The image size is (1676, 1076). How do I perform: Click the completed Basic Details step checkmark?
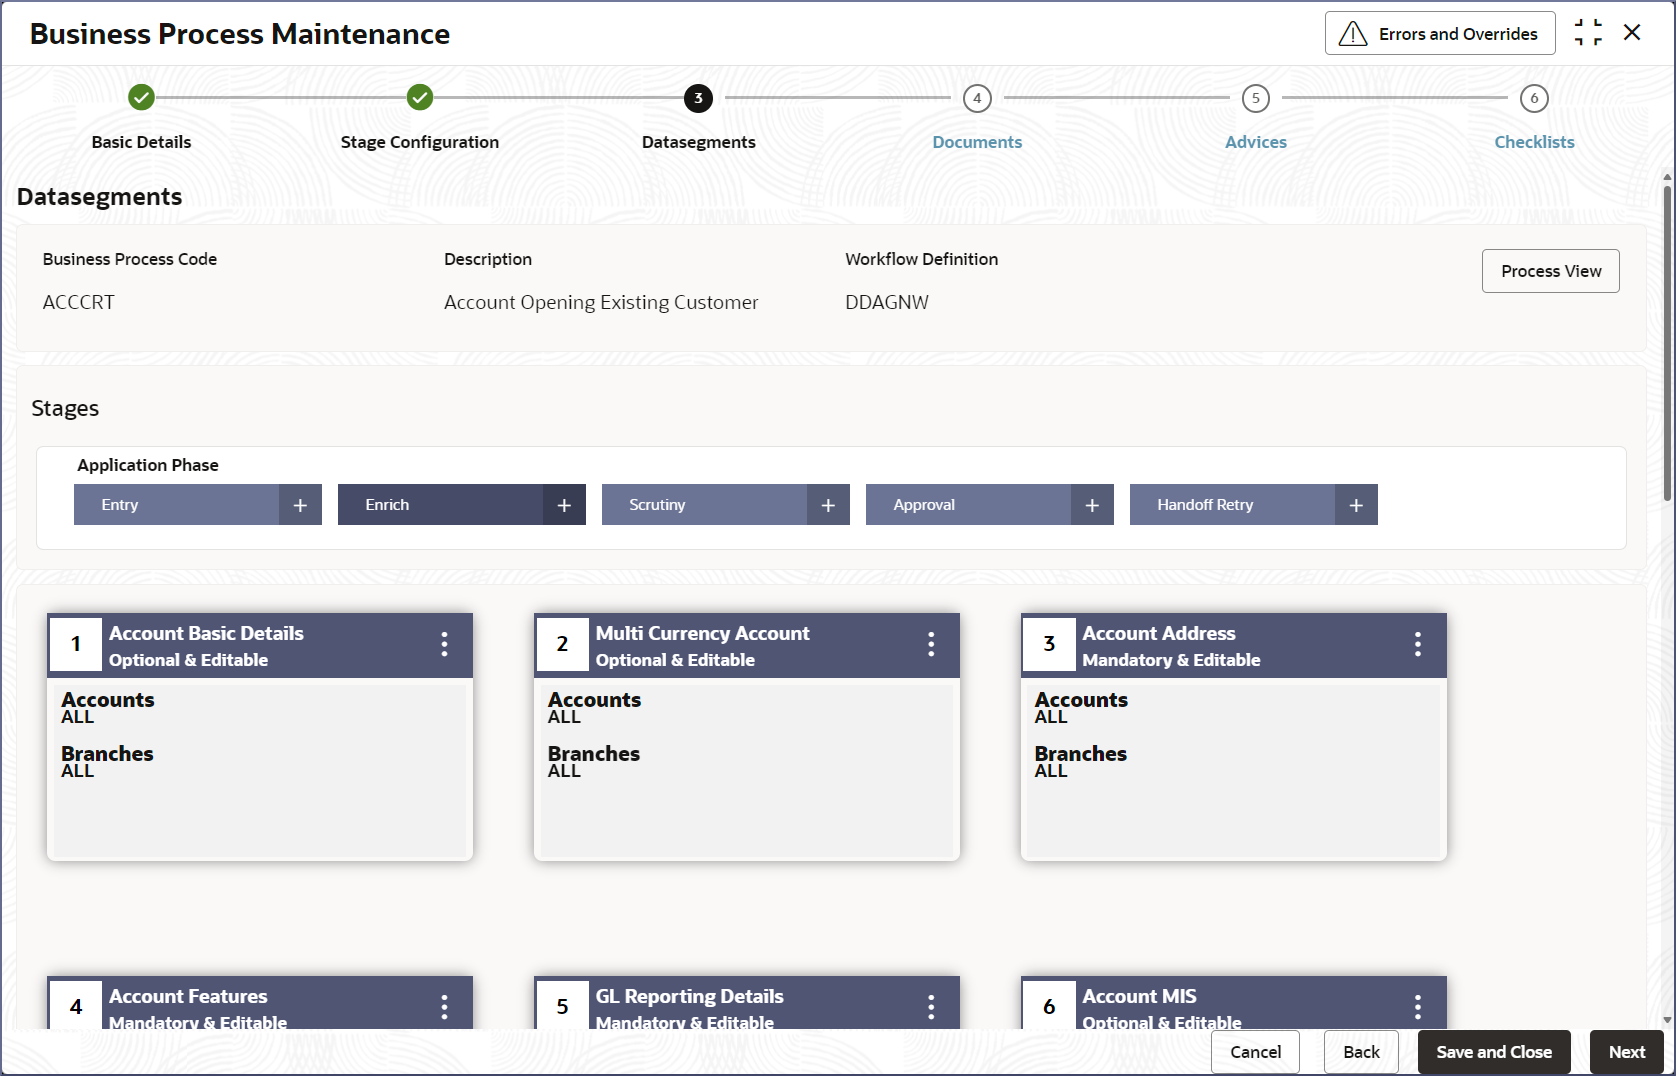point(141,97)
